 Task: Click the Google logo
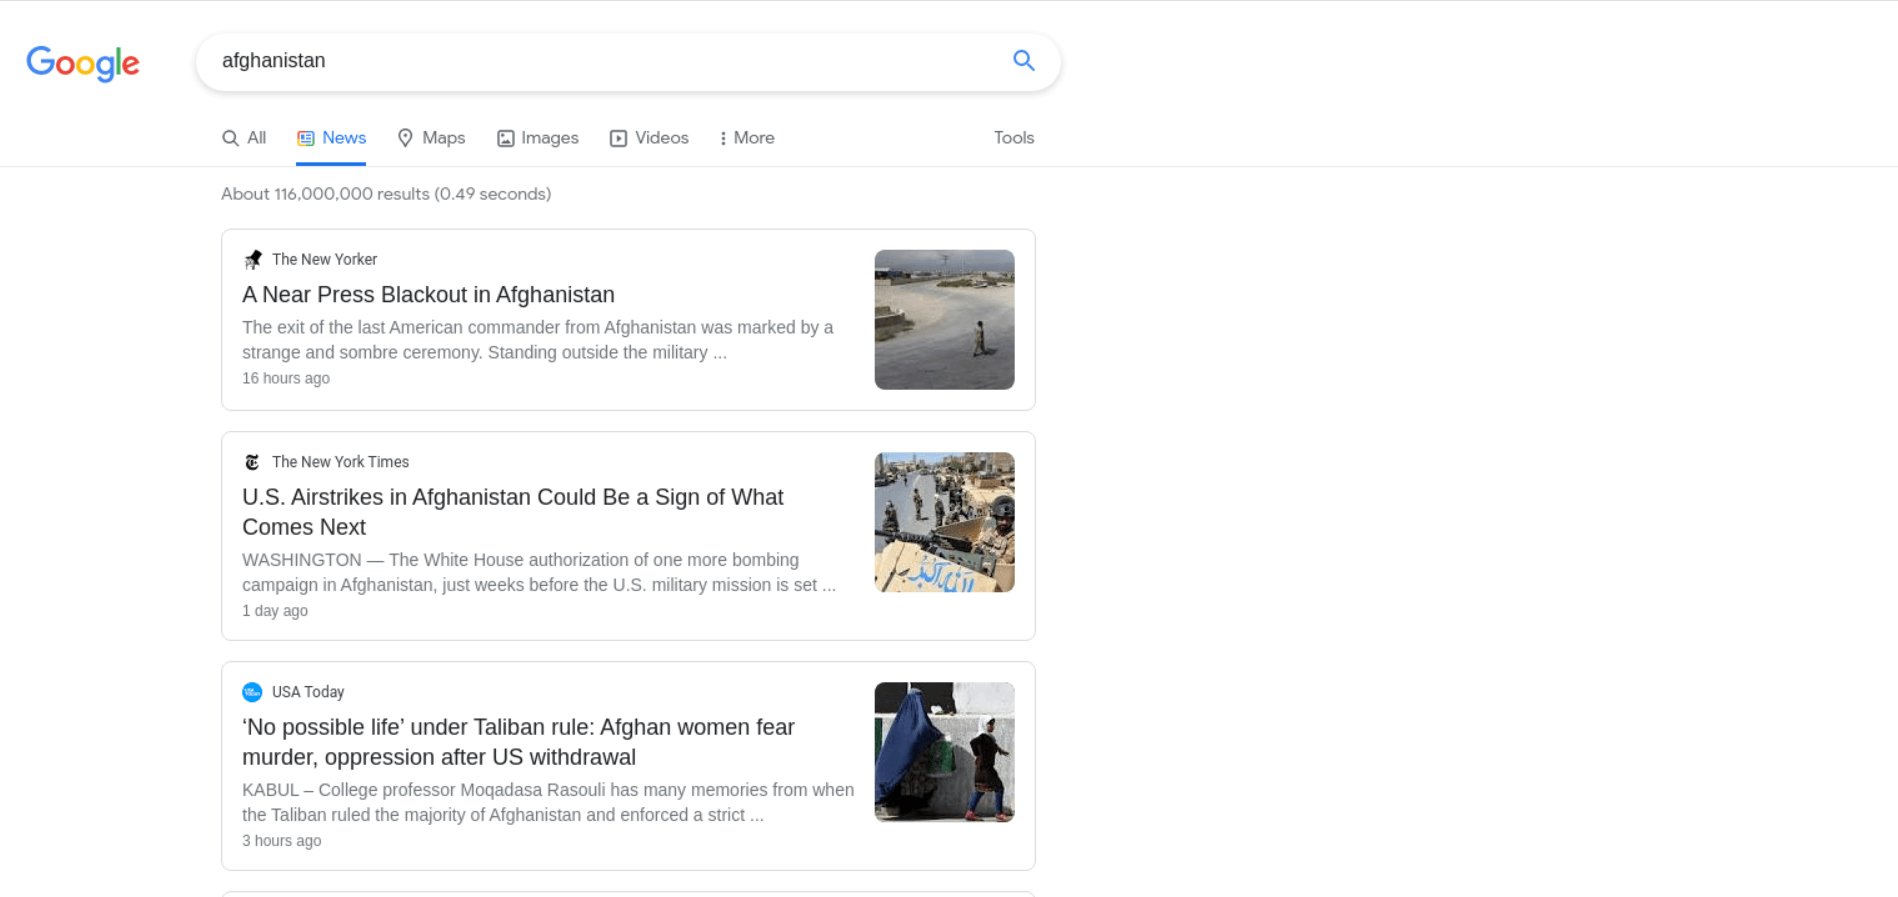click(83, 63)
